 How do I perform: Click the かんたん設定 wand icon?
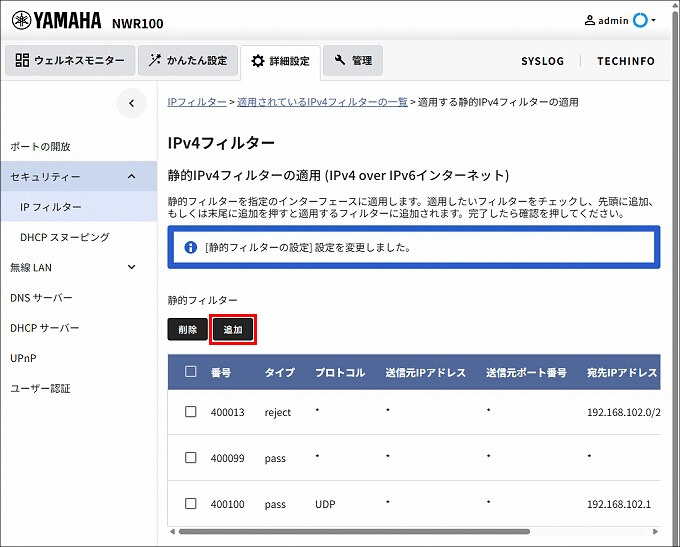click(x=154, y=60)
